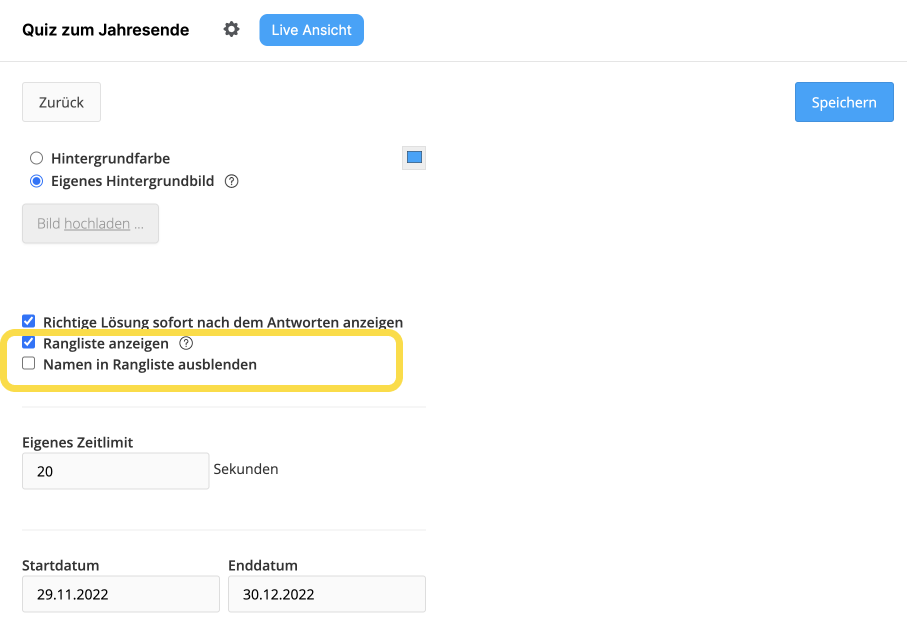Open the blue background color swatch
This screenshot has height=632, width=907.
click(414, 158)
